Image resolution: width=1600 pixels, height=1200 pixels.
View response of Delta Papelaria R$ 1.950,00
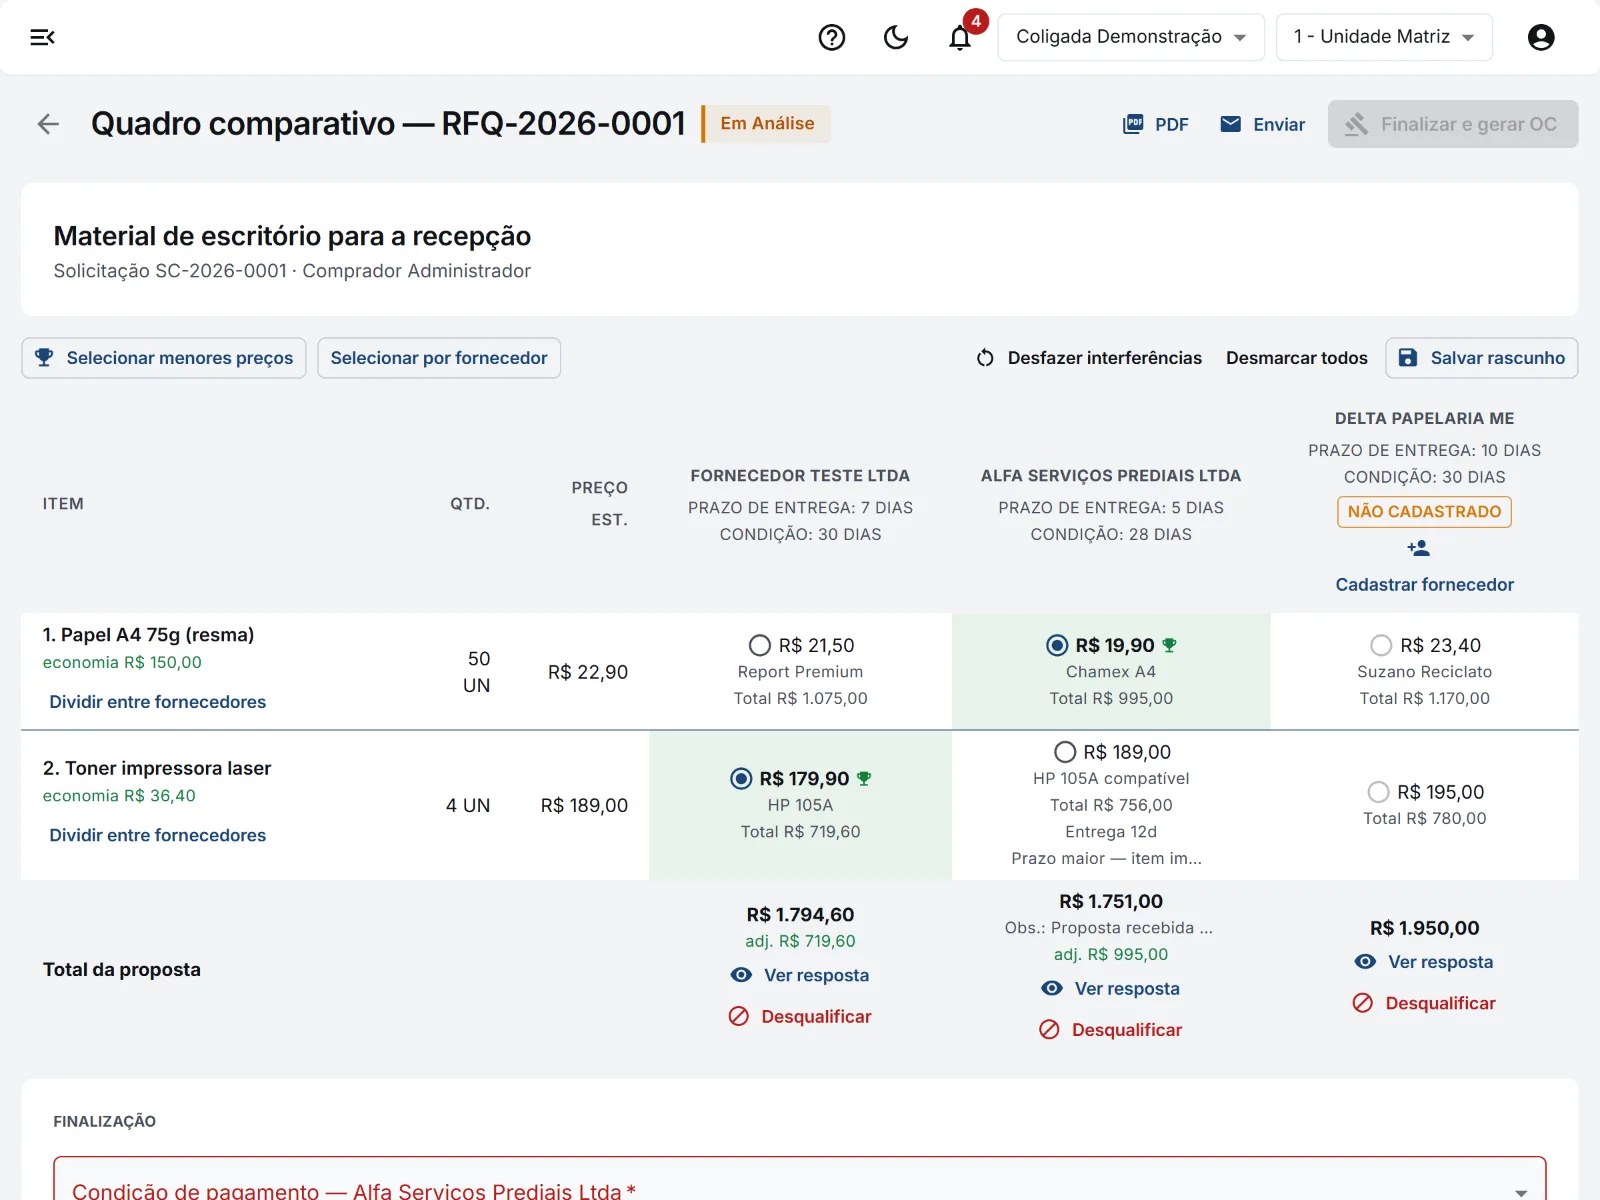click(1424, 962)
